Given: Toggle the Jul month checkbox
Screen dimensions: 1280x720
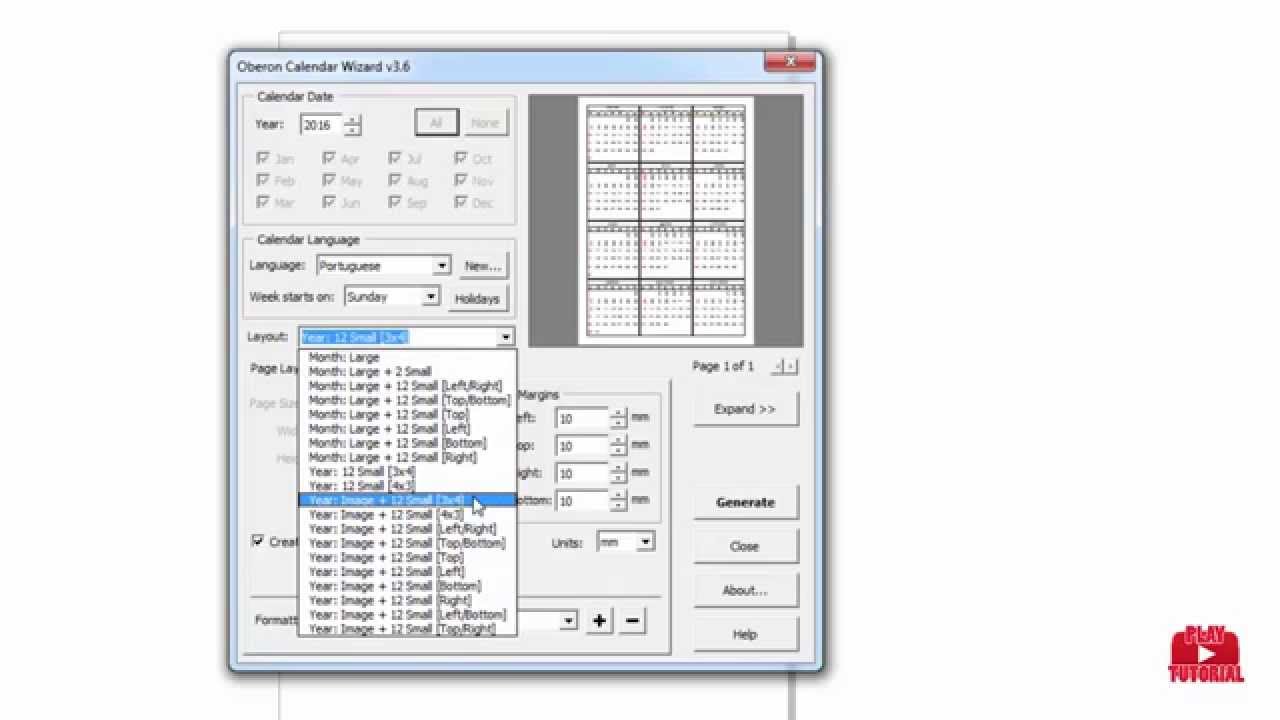Looking at the screenshot, I should click(x=395, y=158).
